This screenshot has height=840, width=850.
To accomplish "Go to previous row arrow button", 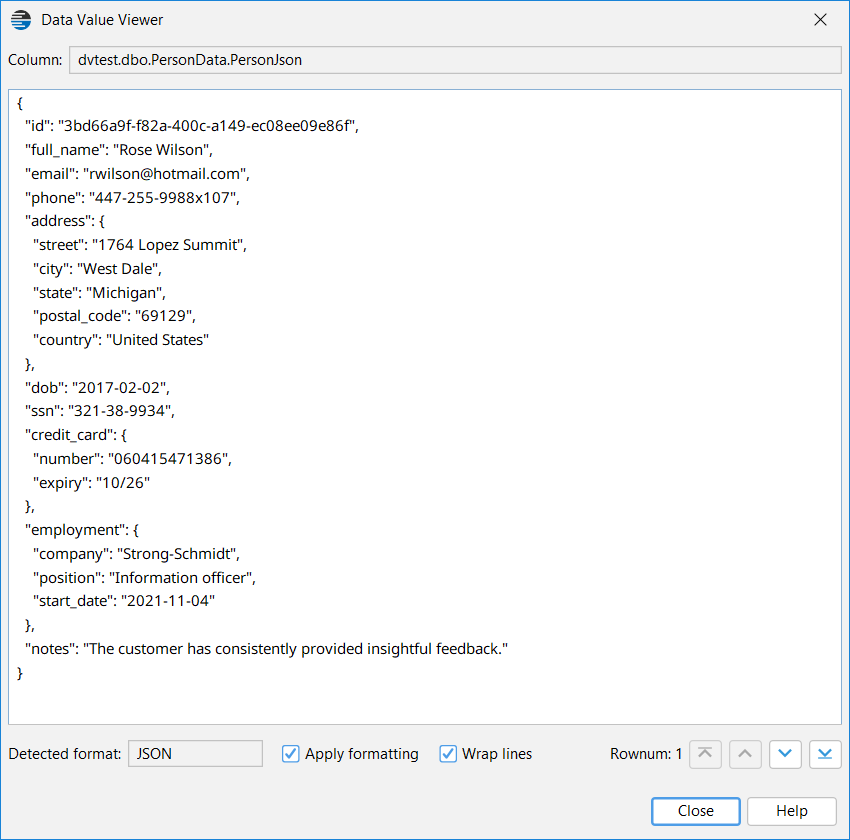I will point(745,754).
